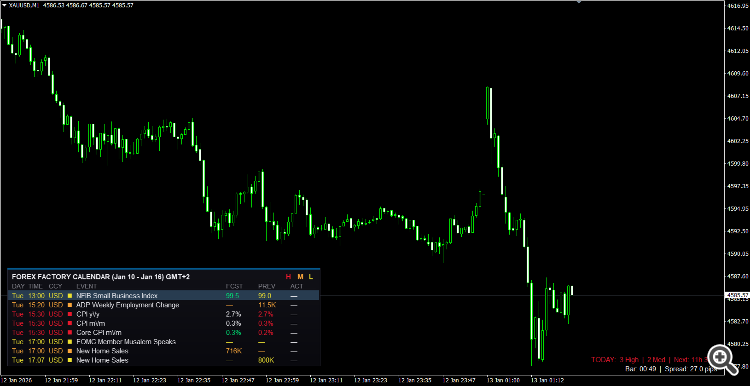This screenshot has width=750, height=386.
Task: Click the red impact square for Core CPI m/m
Action: (x=70, y=332)
